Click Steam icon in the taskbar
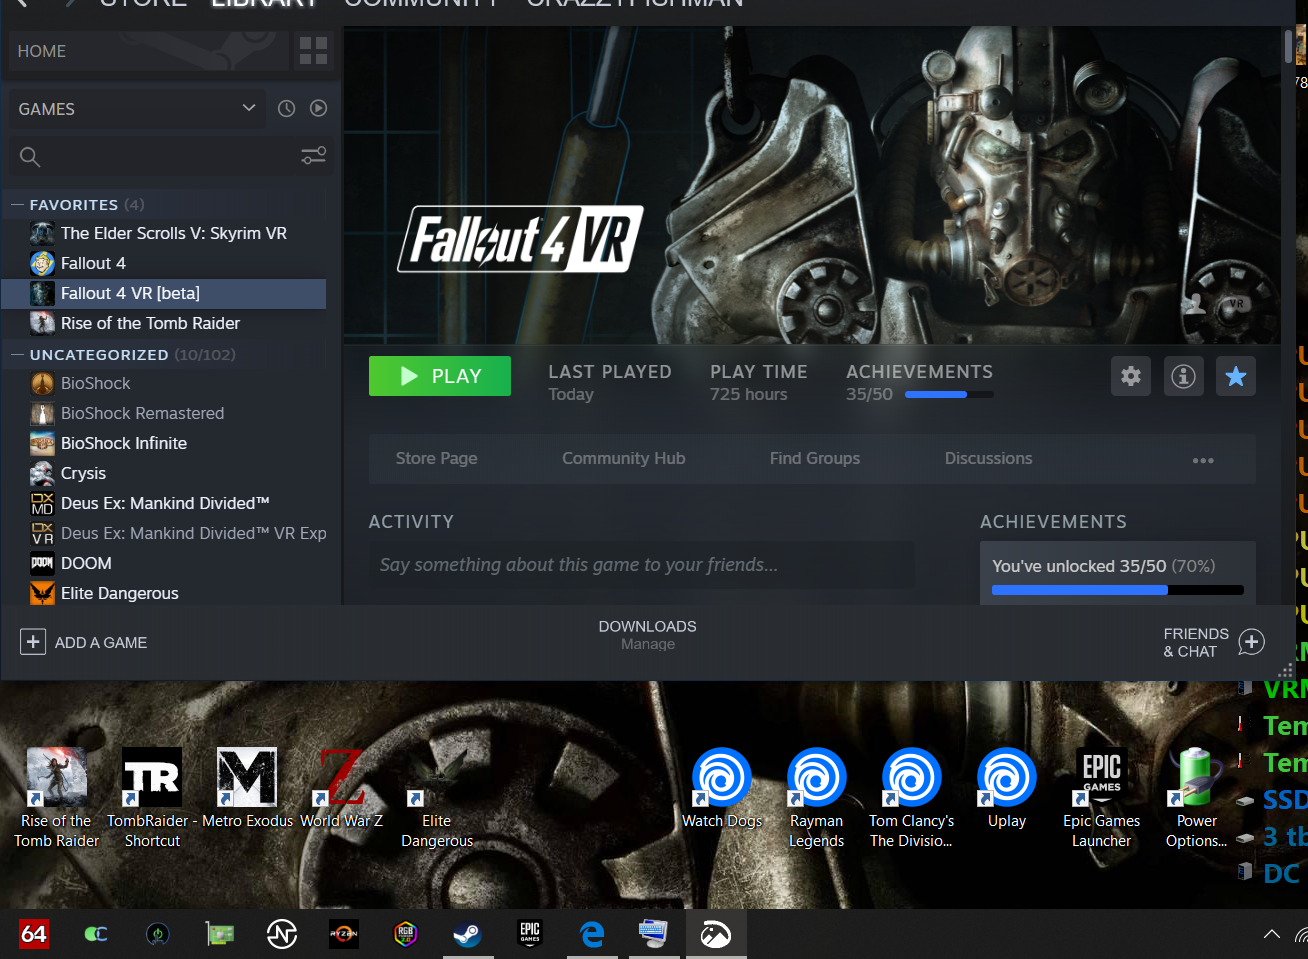Viewport: 1308px width, 959px height. tap(467, 934)
